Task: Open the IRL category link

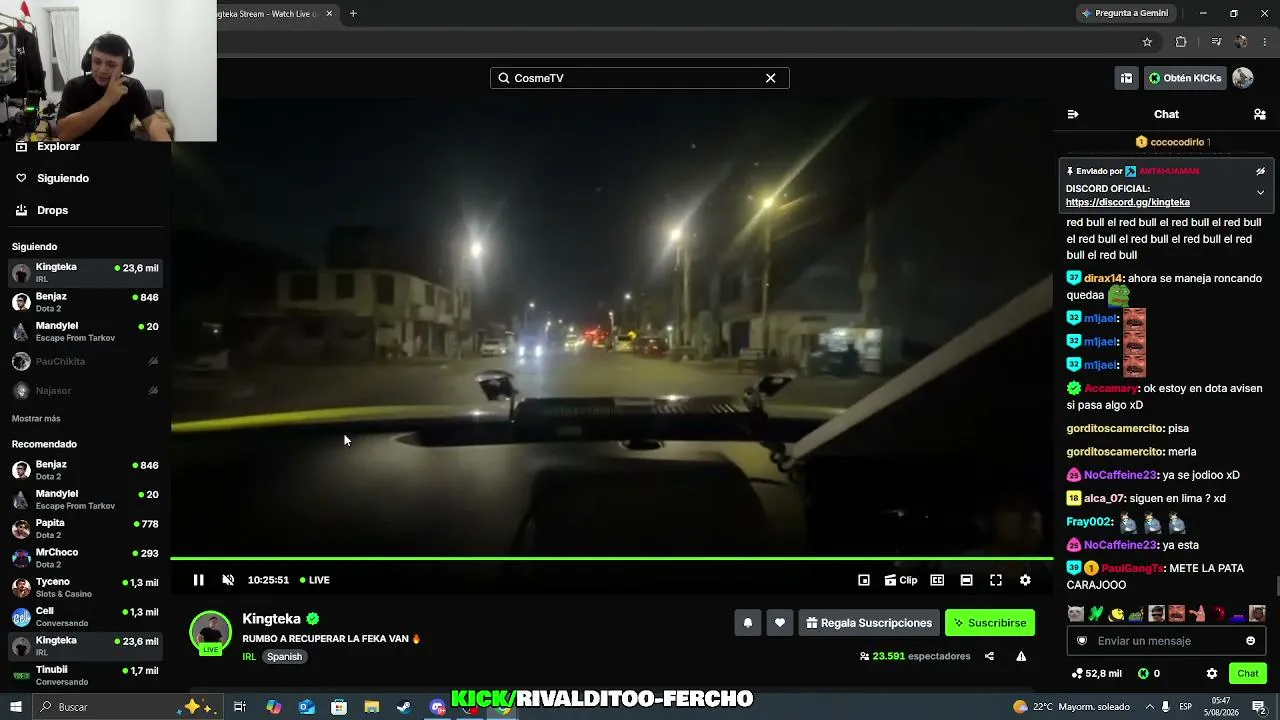Action: (x=249, y=657)
